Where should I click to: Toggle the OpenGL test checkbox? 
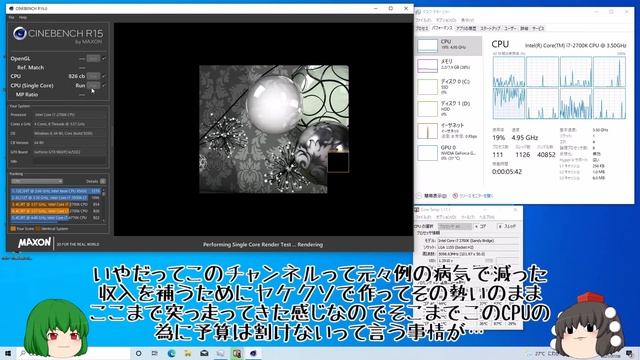click(x=104, y=58)
